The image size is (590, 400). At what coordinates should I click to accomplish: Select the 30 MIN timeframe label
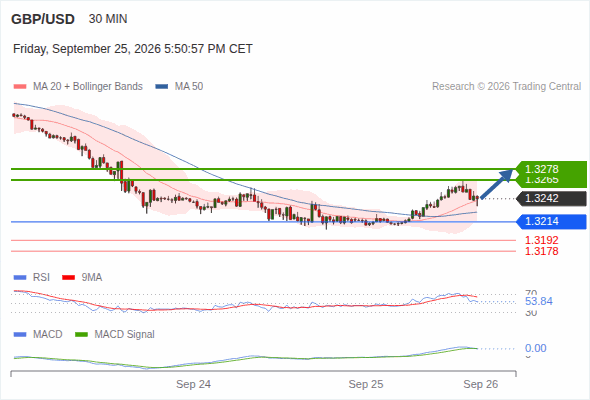(x=108, y=19)
